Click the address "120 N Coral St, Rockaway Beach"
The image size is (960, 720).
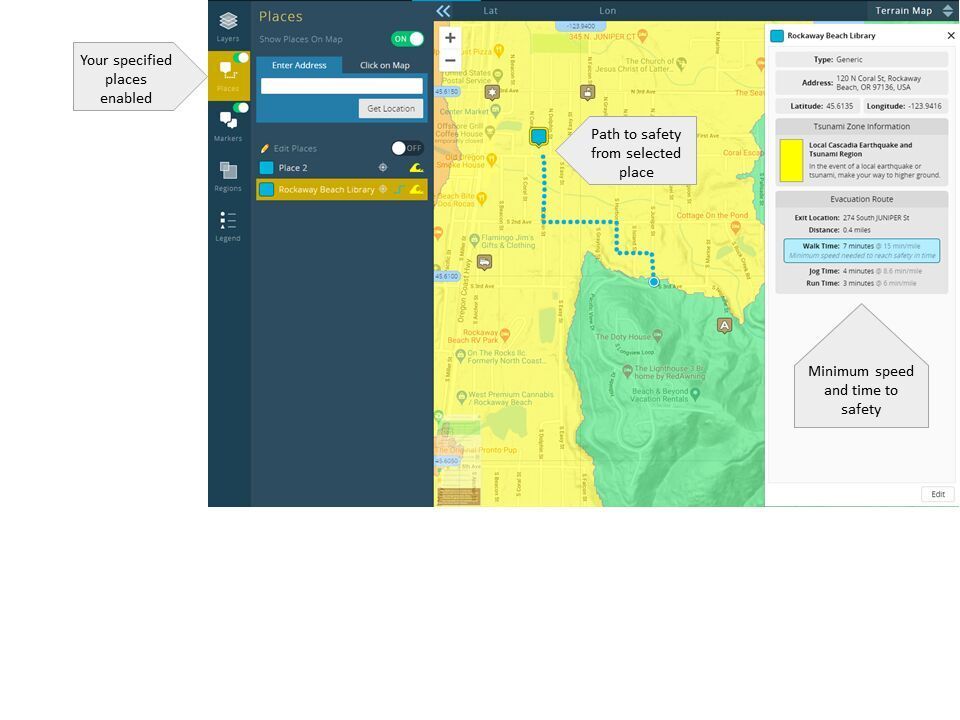pyautogui.click(x=879, y=83)
